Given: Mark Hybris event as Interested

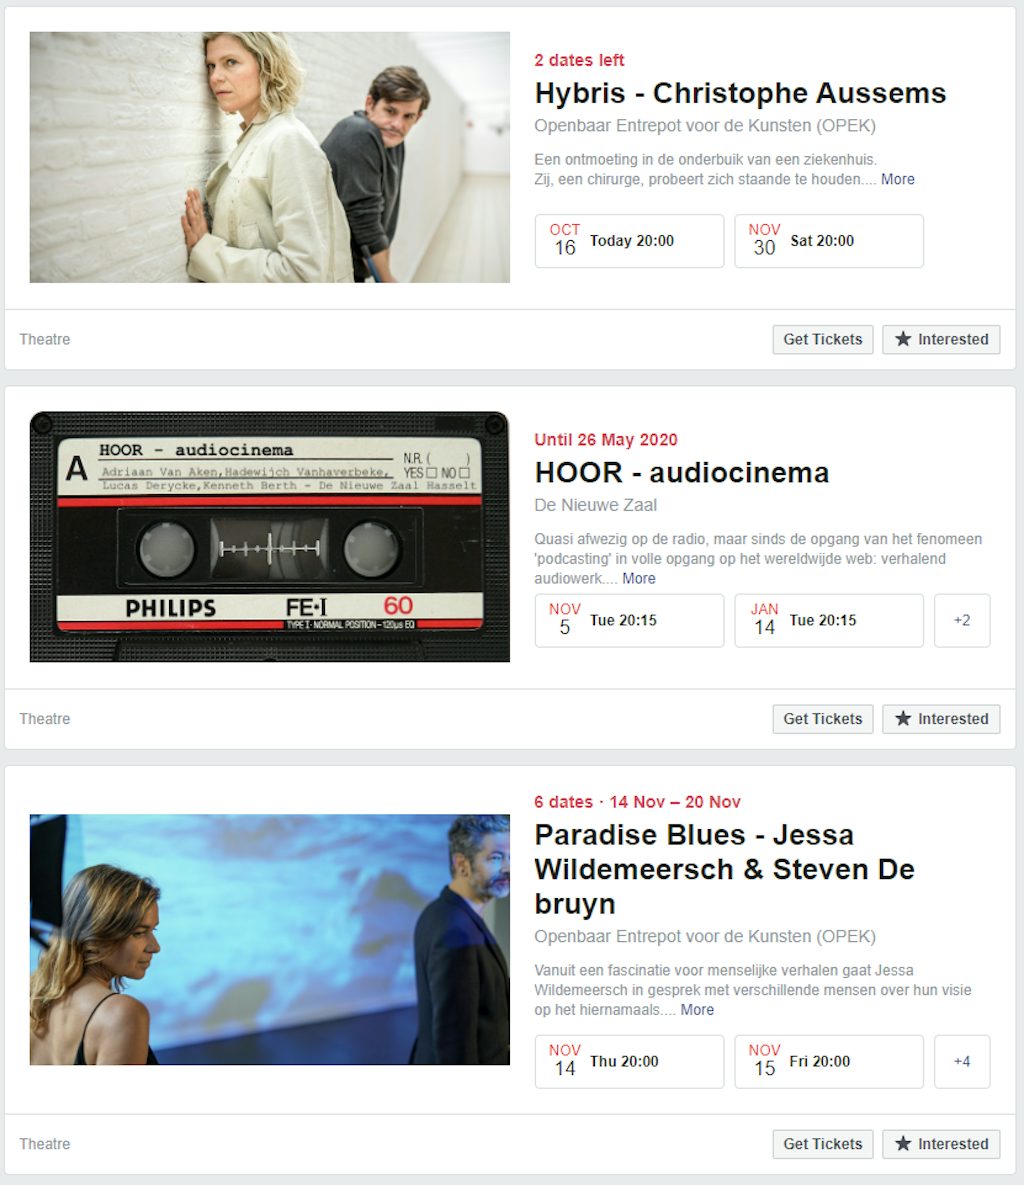Looking at the screenshot, I should [941, 339].
